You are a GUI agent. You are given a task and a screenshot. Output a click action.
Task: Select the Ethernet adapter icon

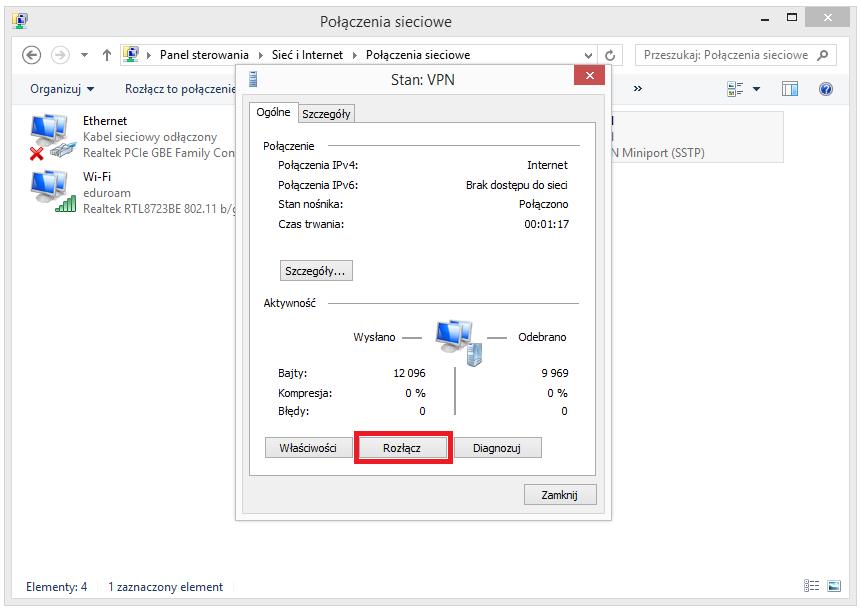[x=52, y=136]
